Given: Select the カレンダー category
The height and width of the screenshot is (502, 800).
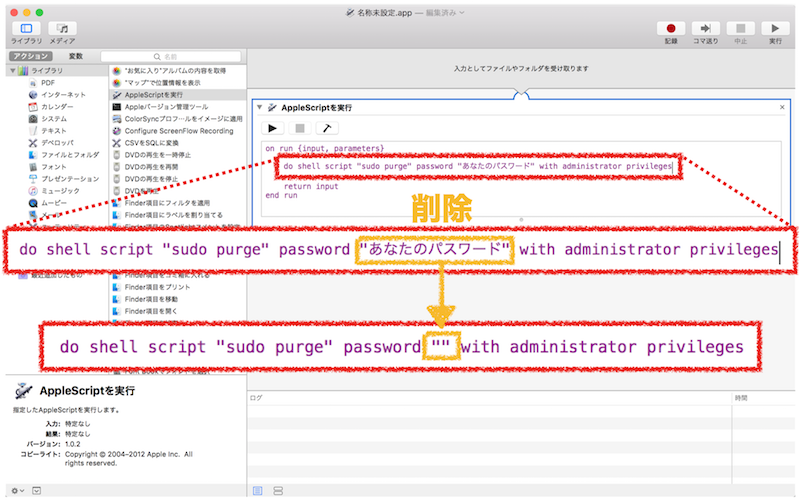Looking at the screenshot, I should (x=57, y=107).
